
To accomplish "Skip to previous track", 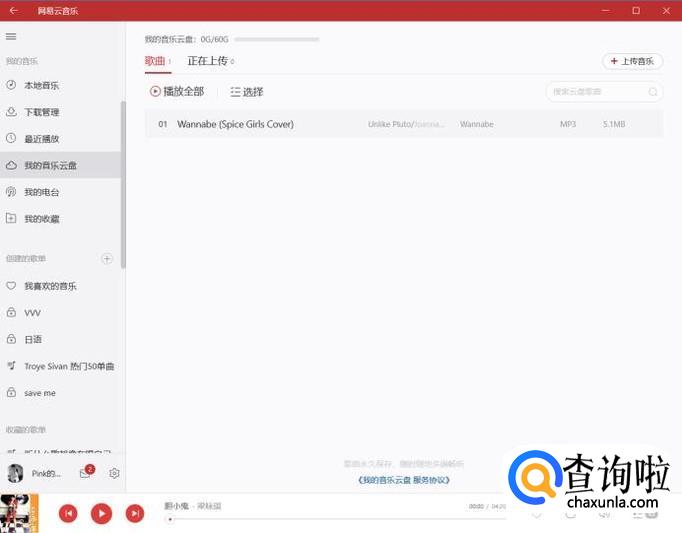I will 68,513.
